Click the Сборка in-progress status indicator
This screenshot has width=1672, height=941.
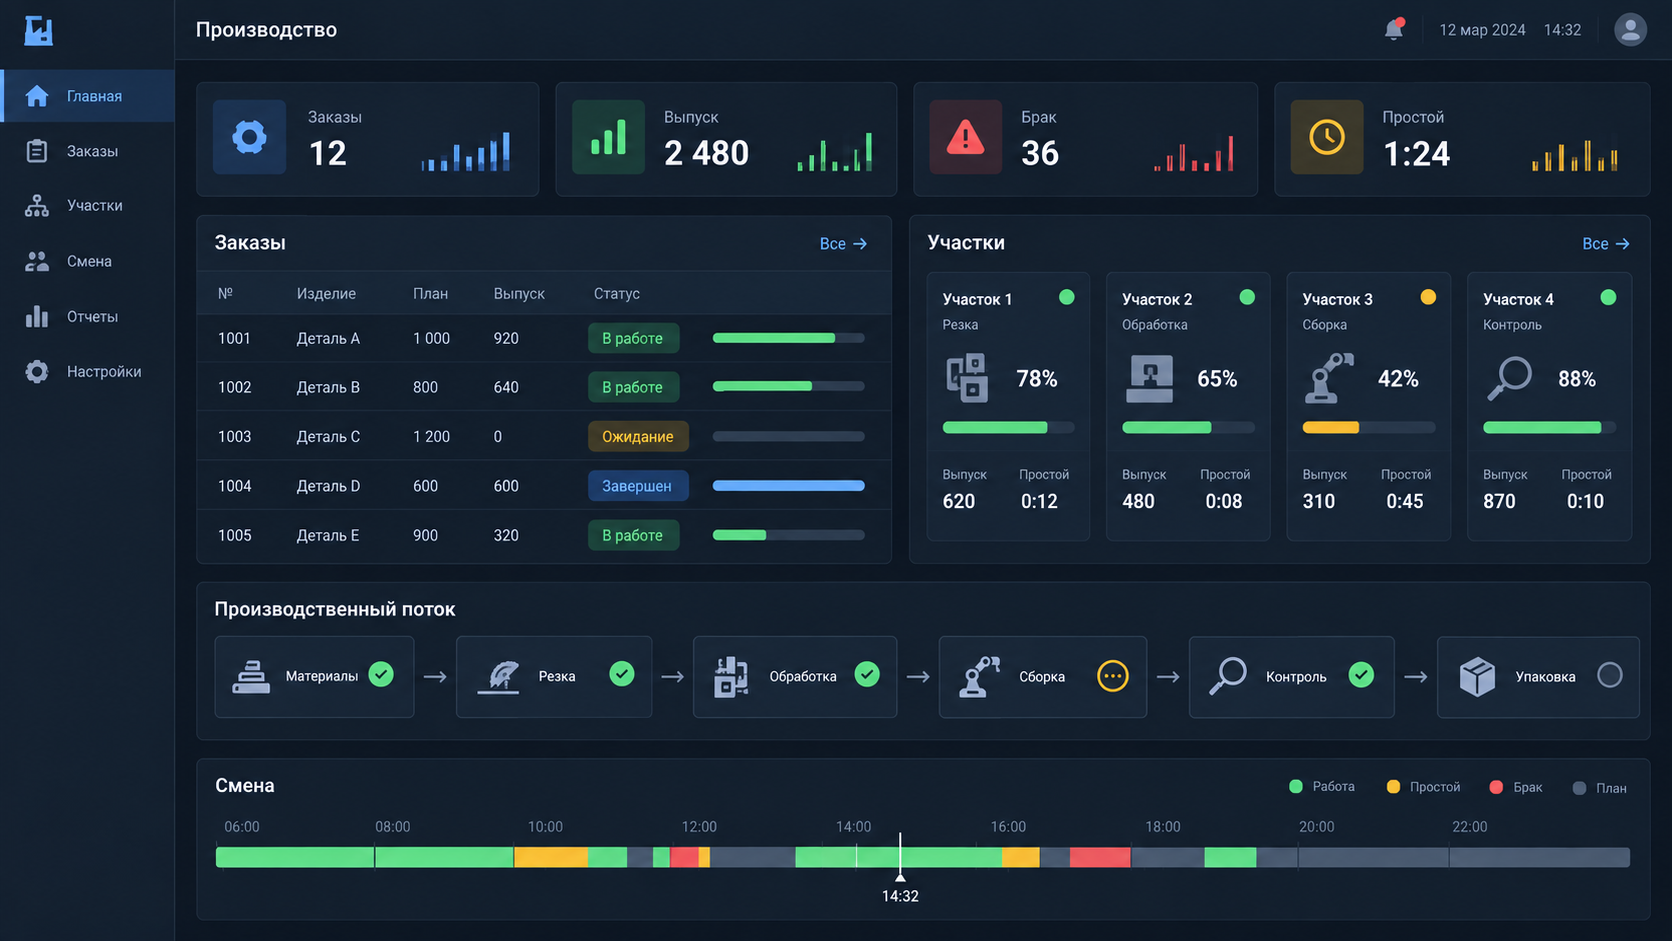click(x=1112, y=676)
